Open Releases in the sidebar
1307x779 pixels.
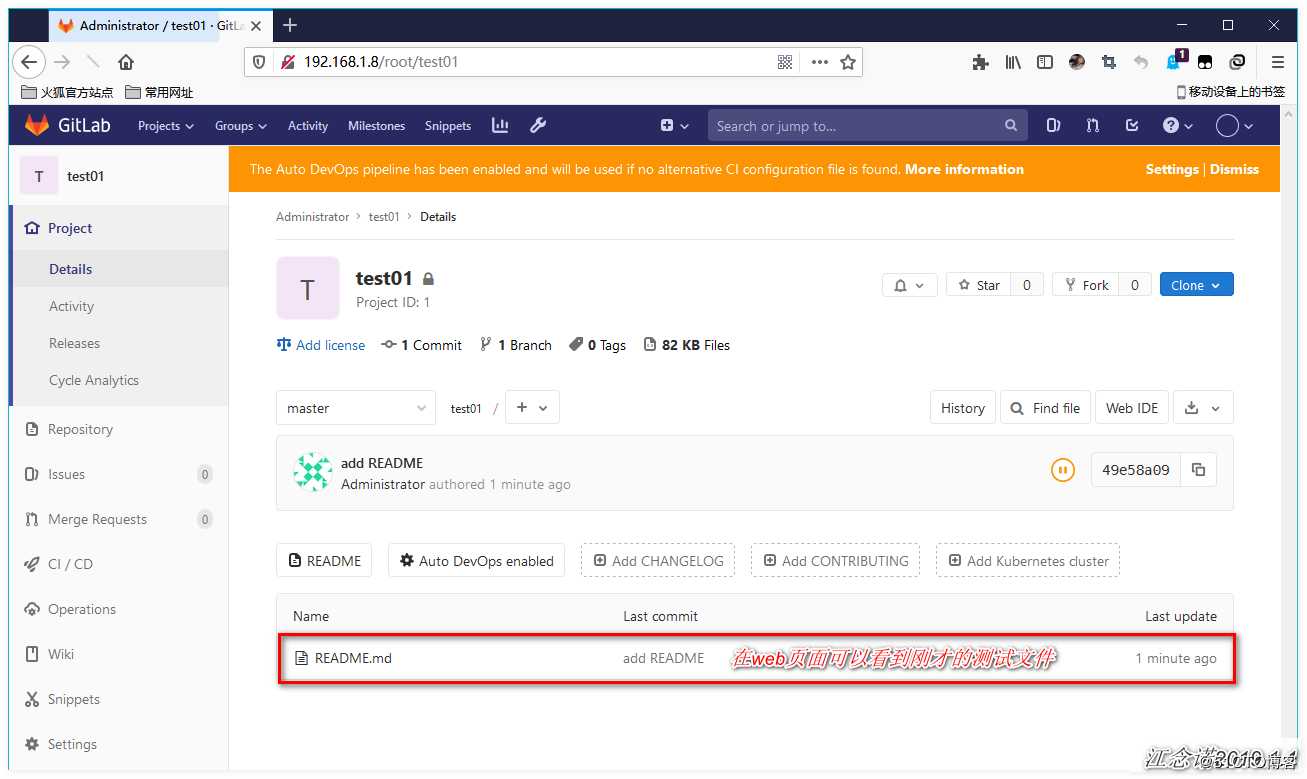[x=75, y=343]
